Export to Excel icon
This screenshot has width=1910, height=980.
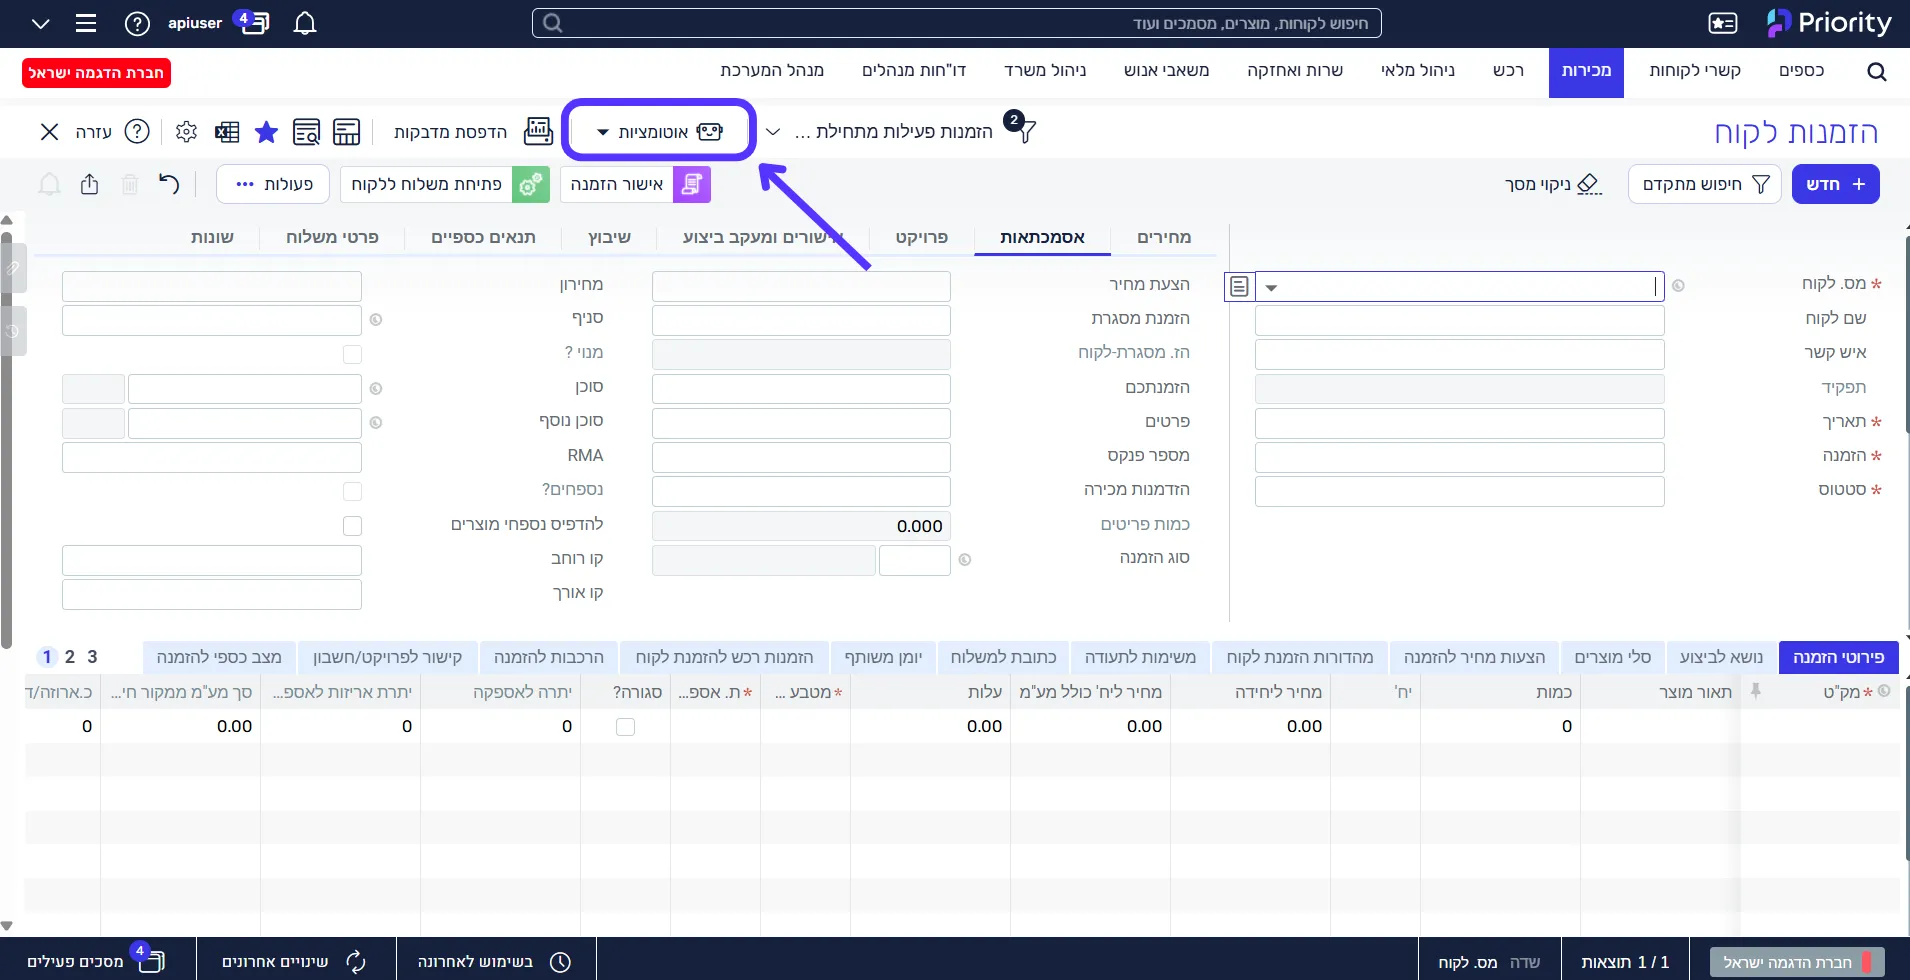(x=227, y=132)
